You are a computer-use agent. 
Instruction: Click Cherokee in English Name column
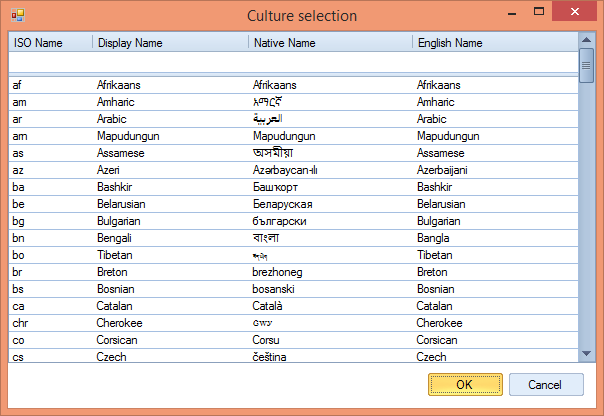click(x=439, y=323)
